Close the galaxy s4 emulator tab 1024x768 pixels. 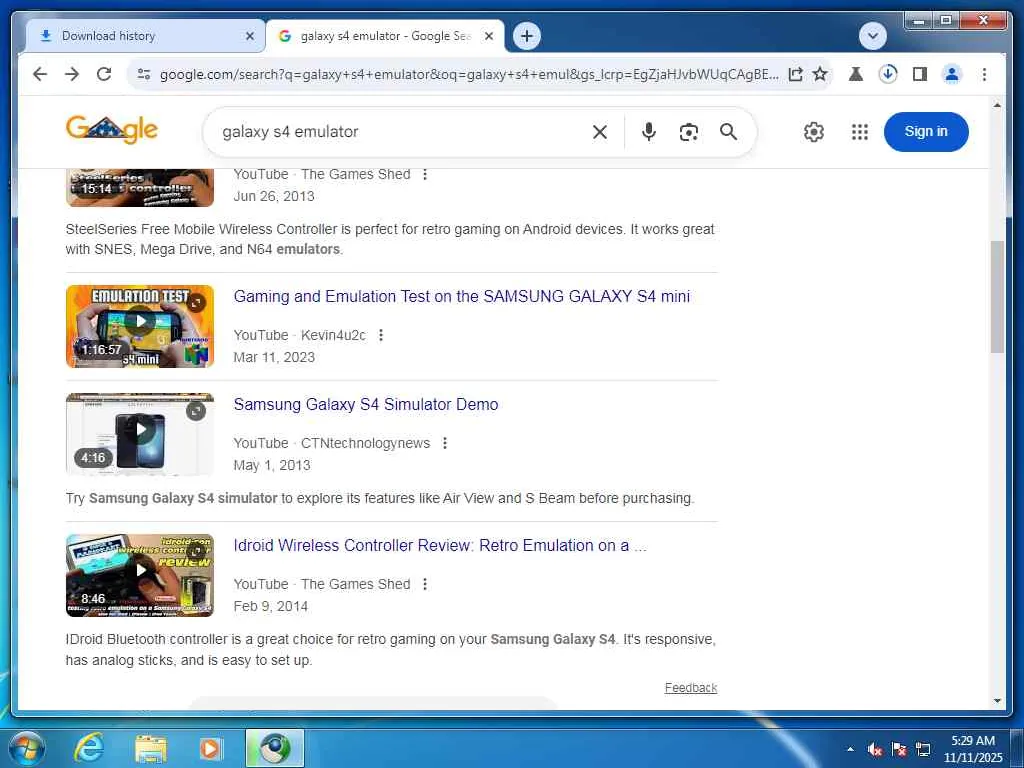click(488, 37)
